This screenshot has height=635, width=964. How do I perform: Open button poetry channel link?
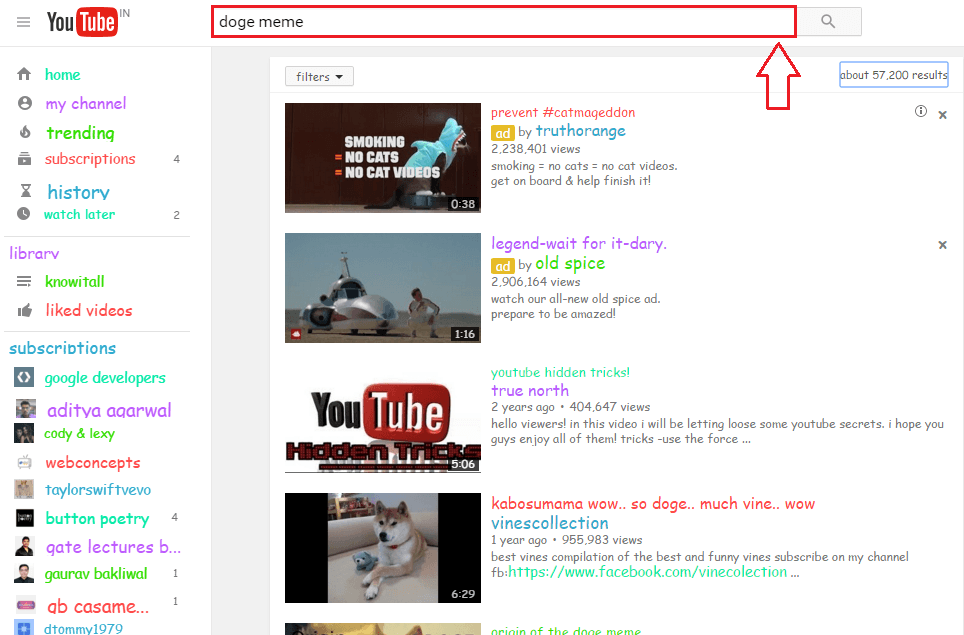tap(97, 519)
